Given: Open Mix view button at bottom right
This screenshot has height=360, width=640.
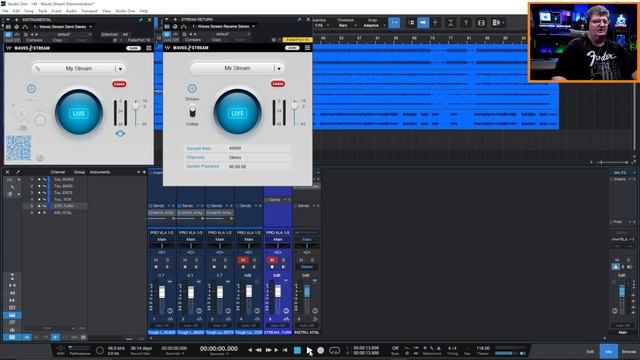Looking at the screenshot, I should 609,351.
